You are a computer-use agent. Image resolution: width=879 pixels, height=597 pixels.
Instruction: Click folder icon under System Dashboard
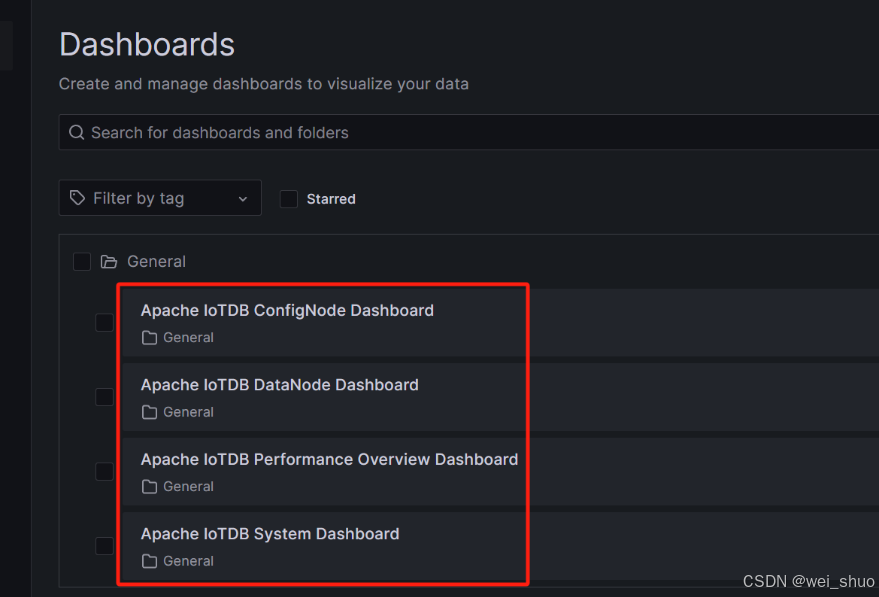[149, 561]
